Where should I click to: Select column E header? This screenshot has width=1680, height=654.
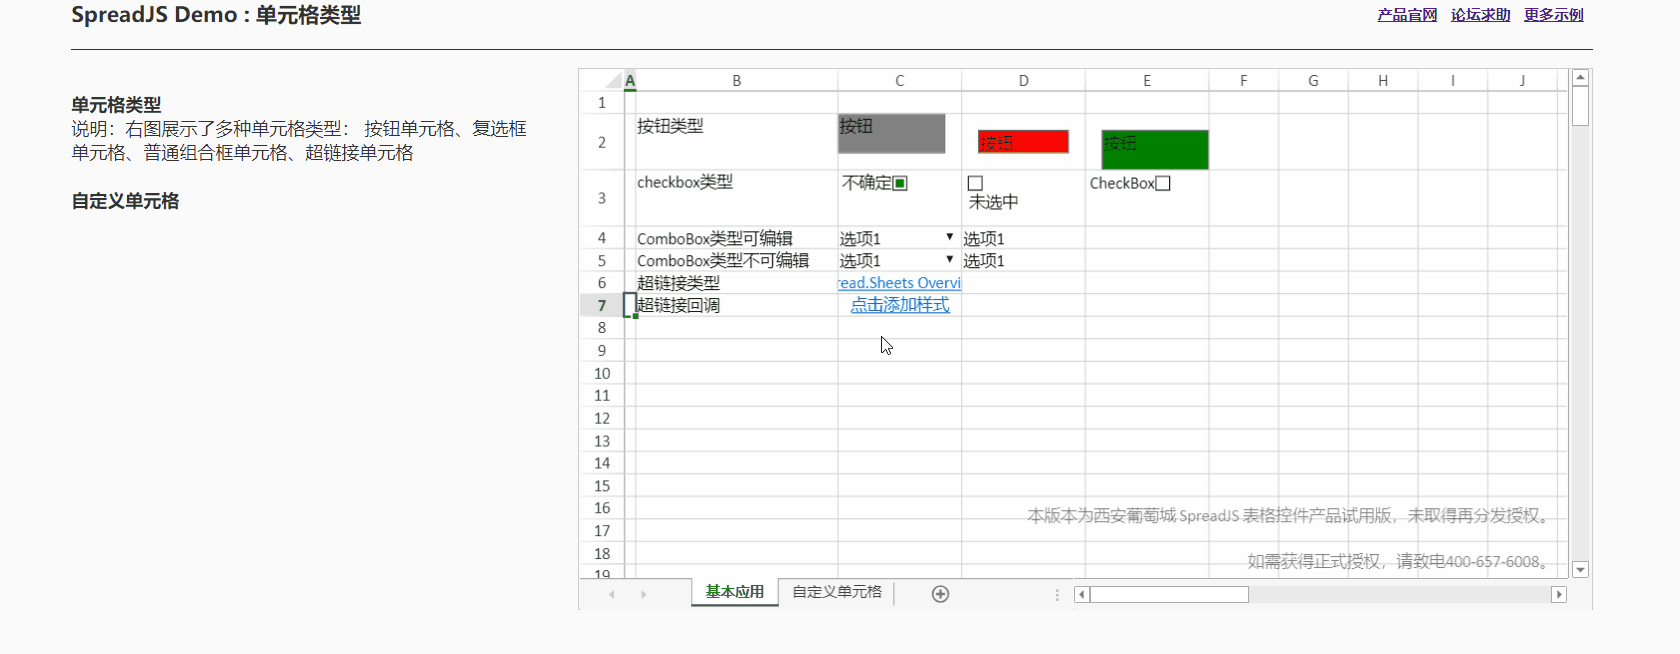pyautogui.click(x=1147, y=81)
